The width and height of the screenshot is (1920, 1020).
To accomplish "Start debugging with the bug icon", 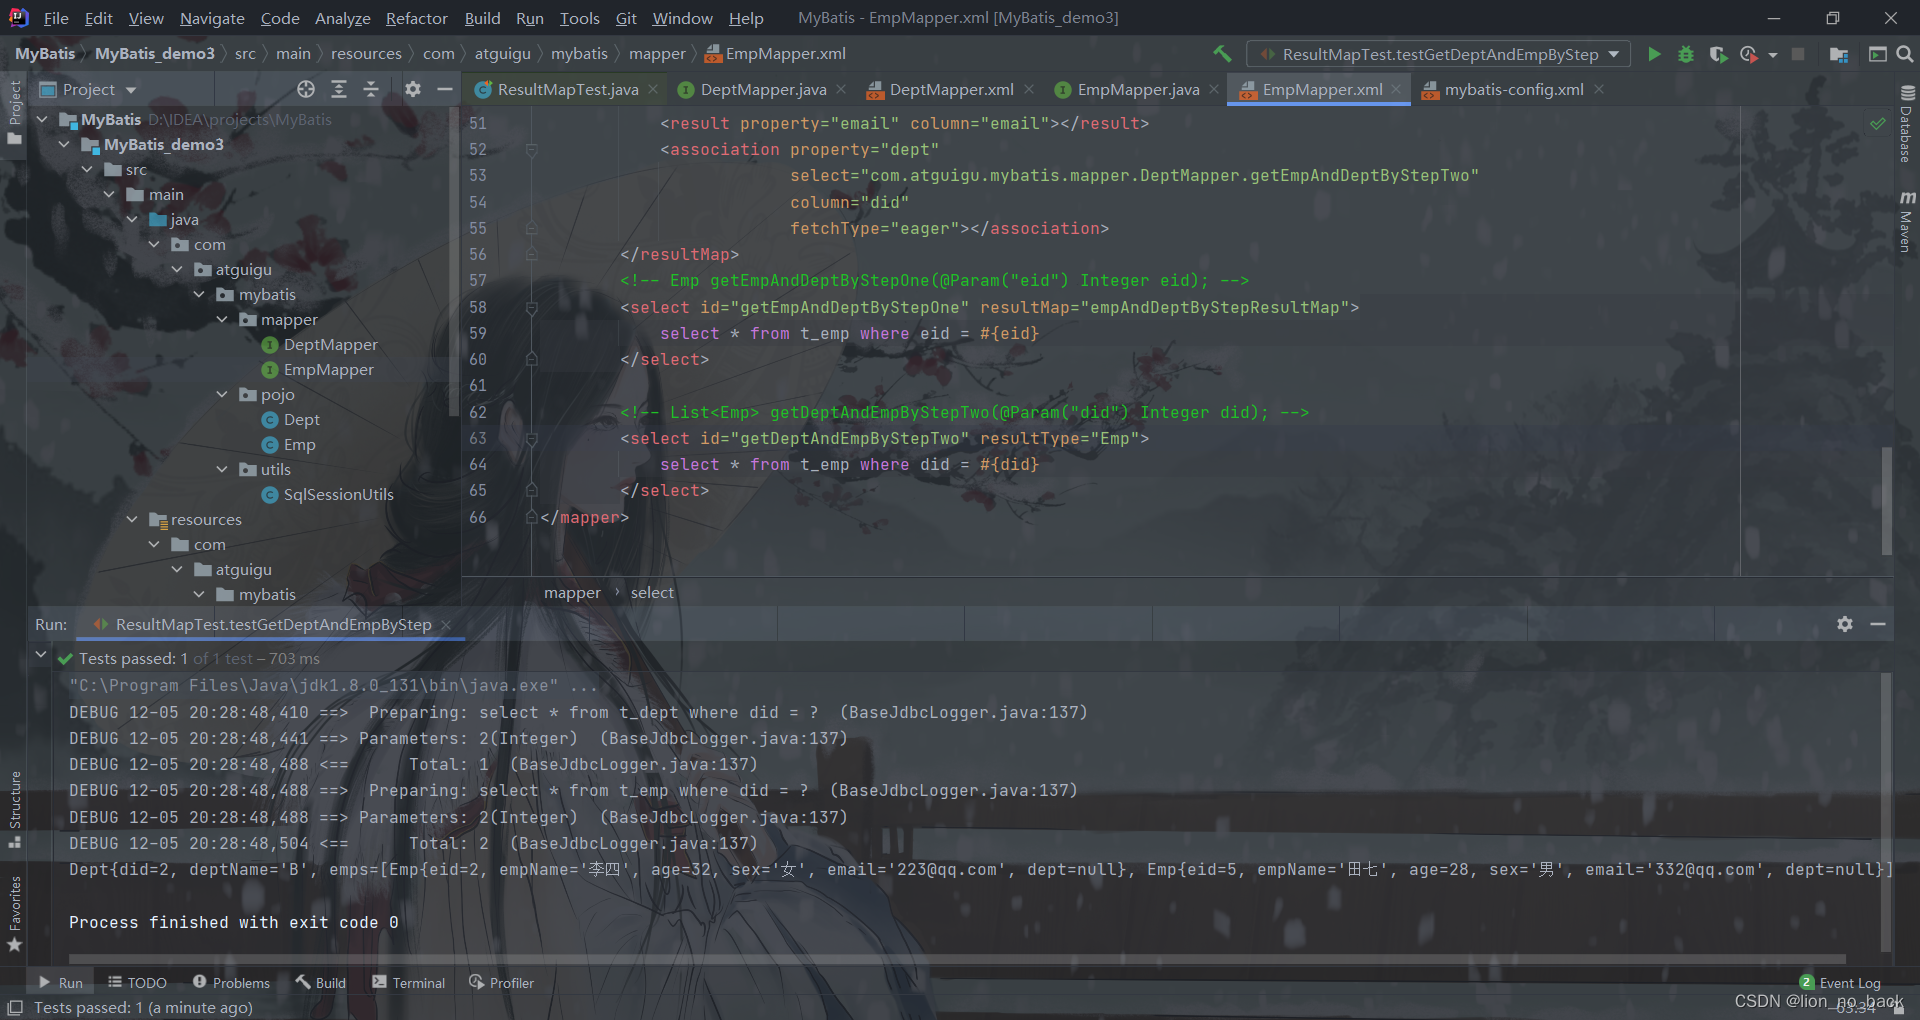I will 1686,54.
